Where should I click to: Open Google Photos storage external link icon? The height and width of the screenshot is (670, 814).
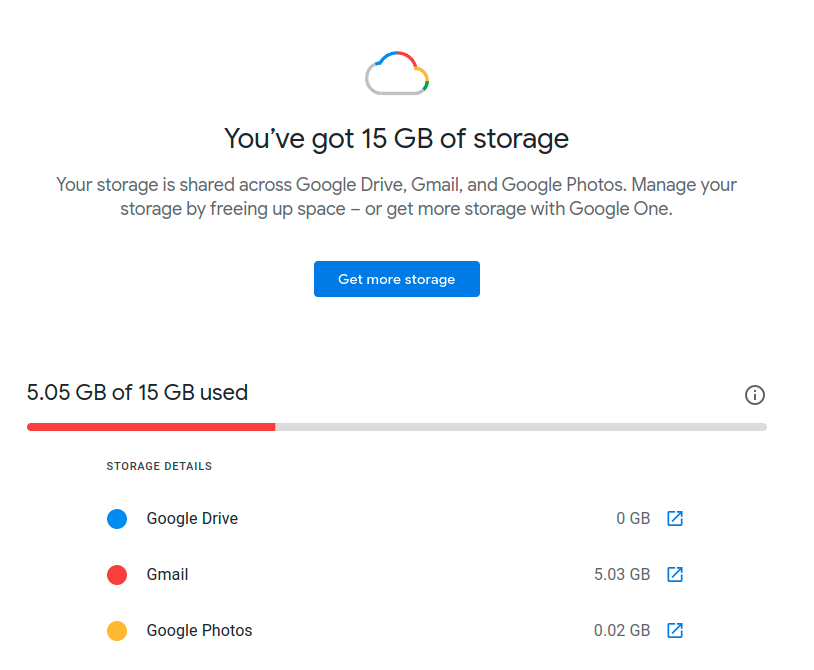(674, 630)
